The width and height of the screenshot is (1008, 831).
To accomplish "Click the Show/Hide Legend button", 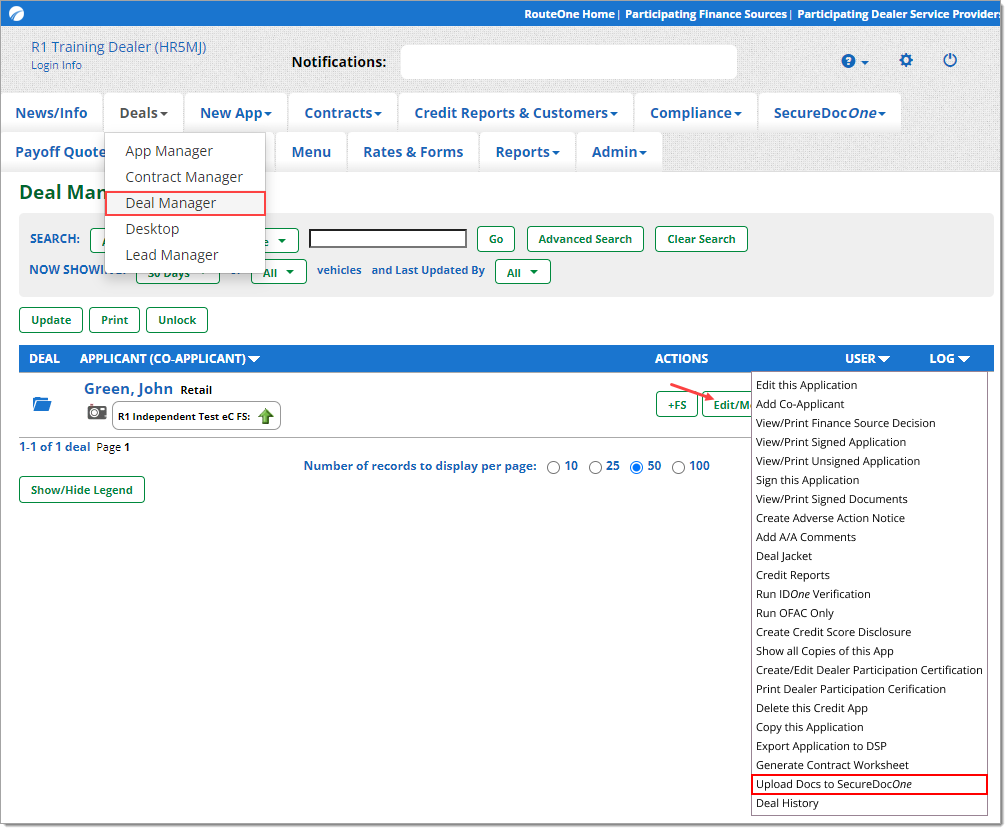I will 82,491.
